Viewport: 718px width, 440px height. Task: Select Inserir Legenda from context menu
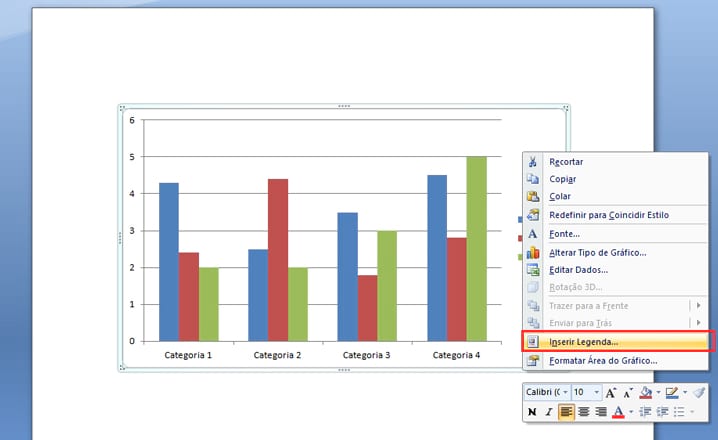[583, 342]
